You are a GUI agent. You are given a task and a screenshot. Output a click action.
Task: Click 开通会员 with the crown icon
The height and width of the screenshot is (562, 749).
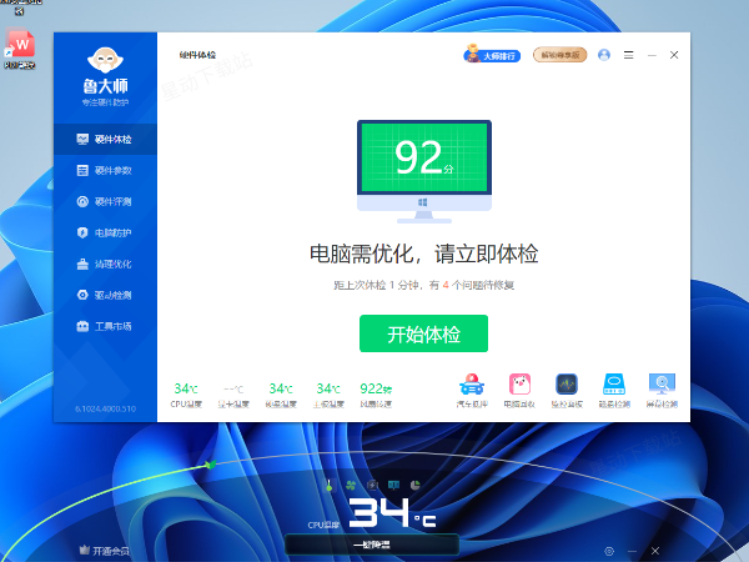tap(104, 551)
